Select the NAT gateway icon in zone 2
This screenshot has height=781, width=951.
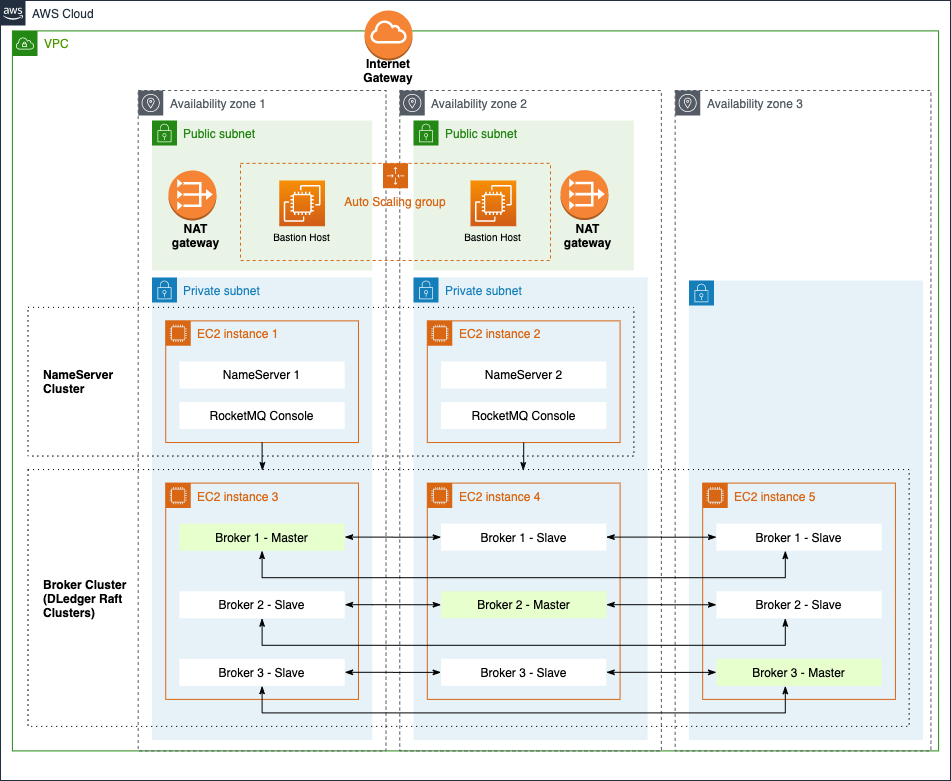pyautogui.click(x=584, y=195)
